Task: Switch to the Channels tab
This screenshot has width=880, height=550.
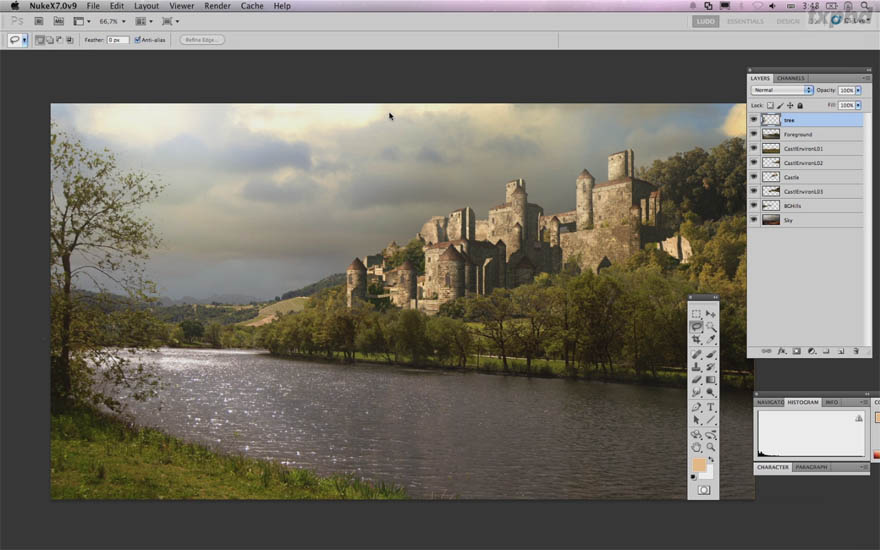Action: pyautogui.click(x=791, y=78)
